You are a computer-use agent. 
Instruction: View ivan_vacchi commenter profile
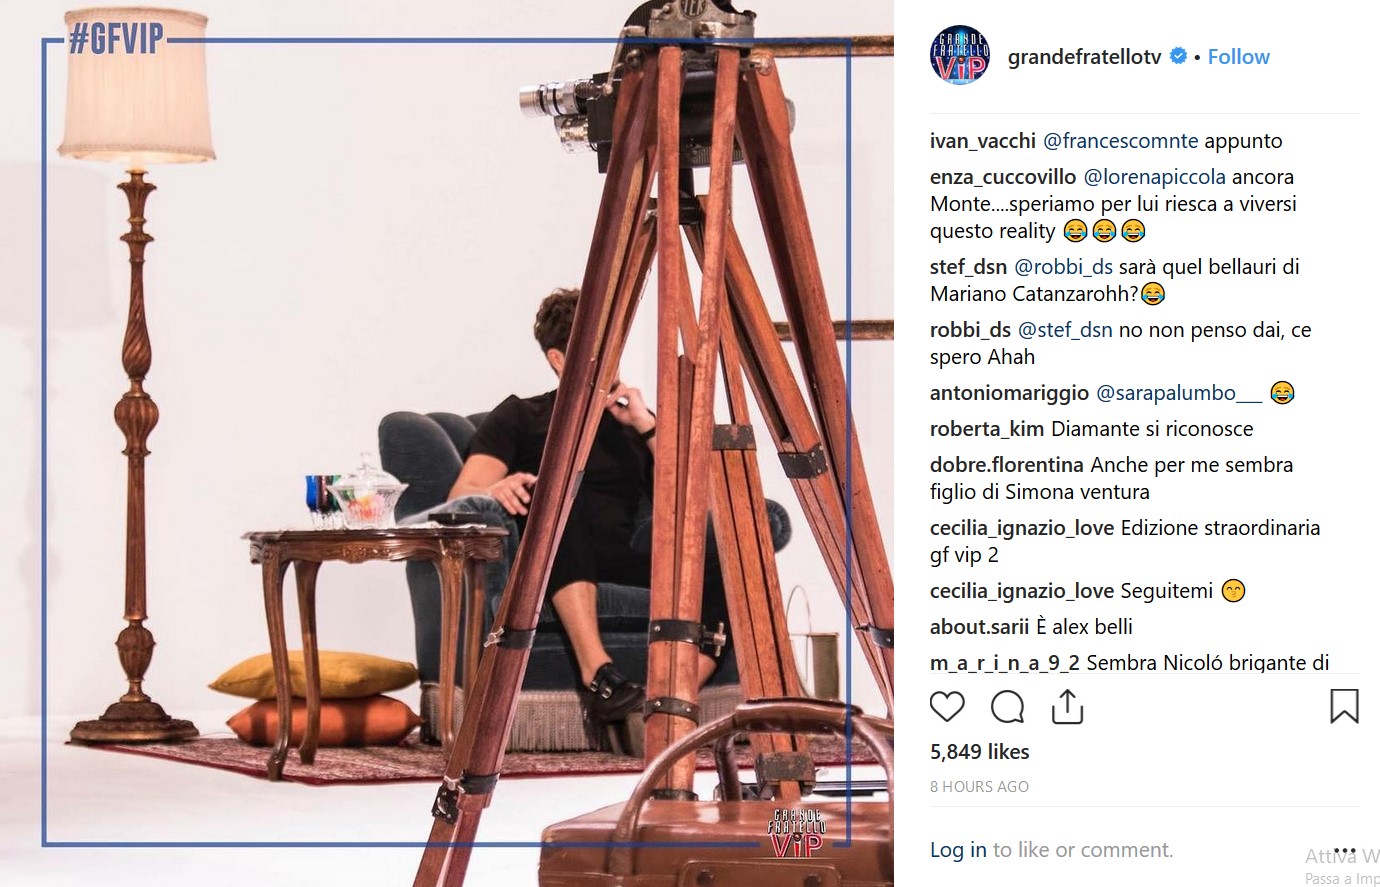coord(983,141)
